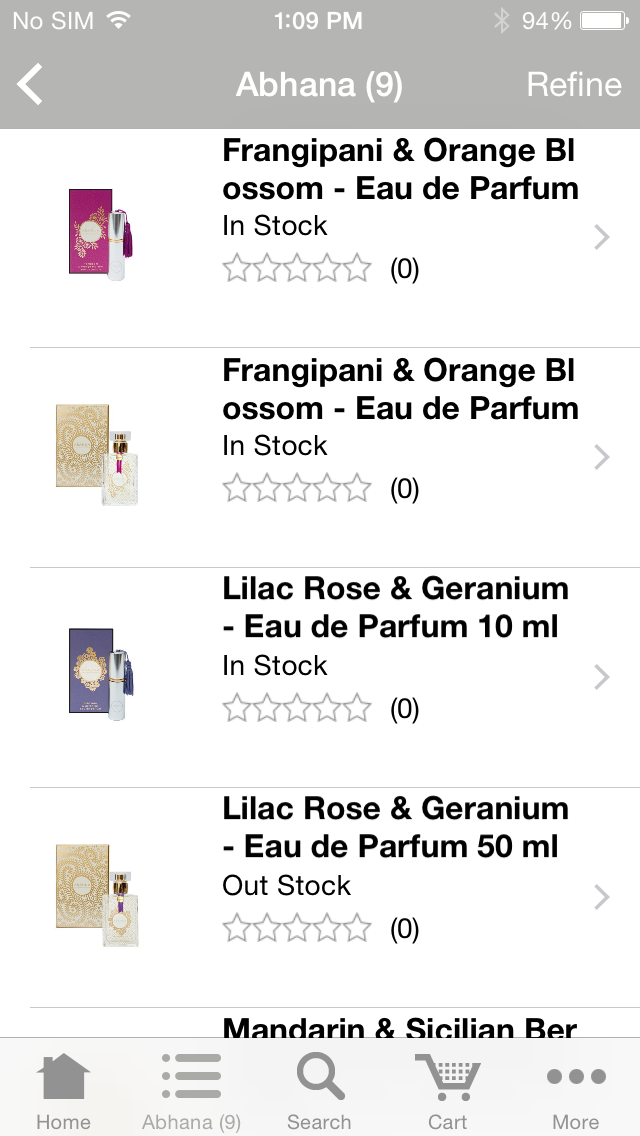Tap purple-box Frangipani perfume thumbnail

(x=99, y=235)
